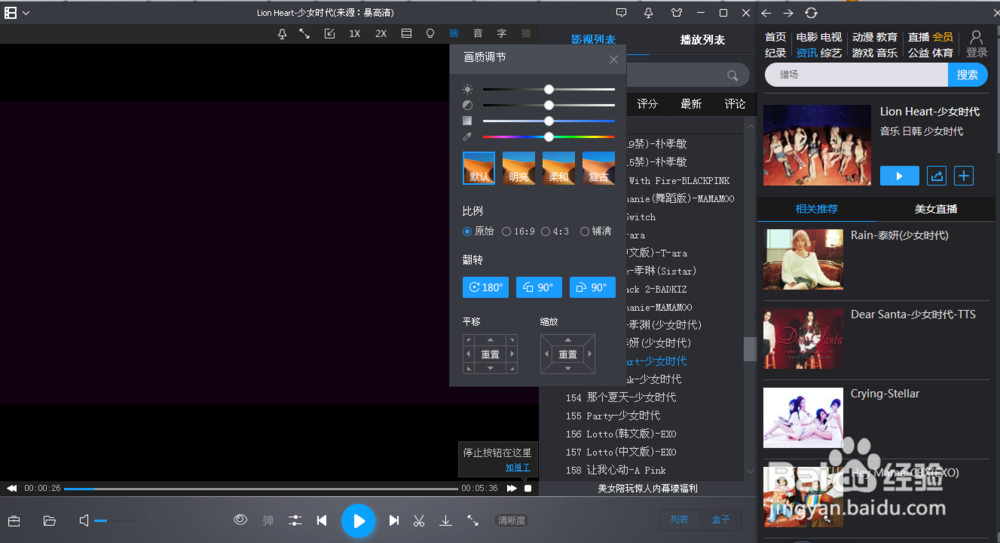Open the fullscreen arrows icon in the bottom bar

pyautogui.click(x=473, y=521)
